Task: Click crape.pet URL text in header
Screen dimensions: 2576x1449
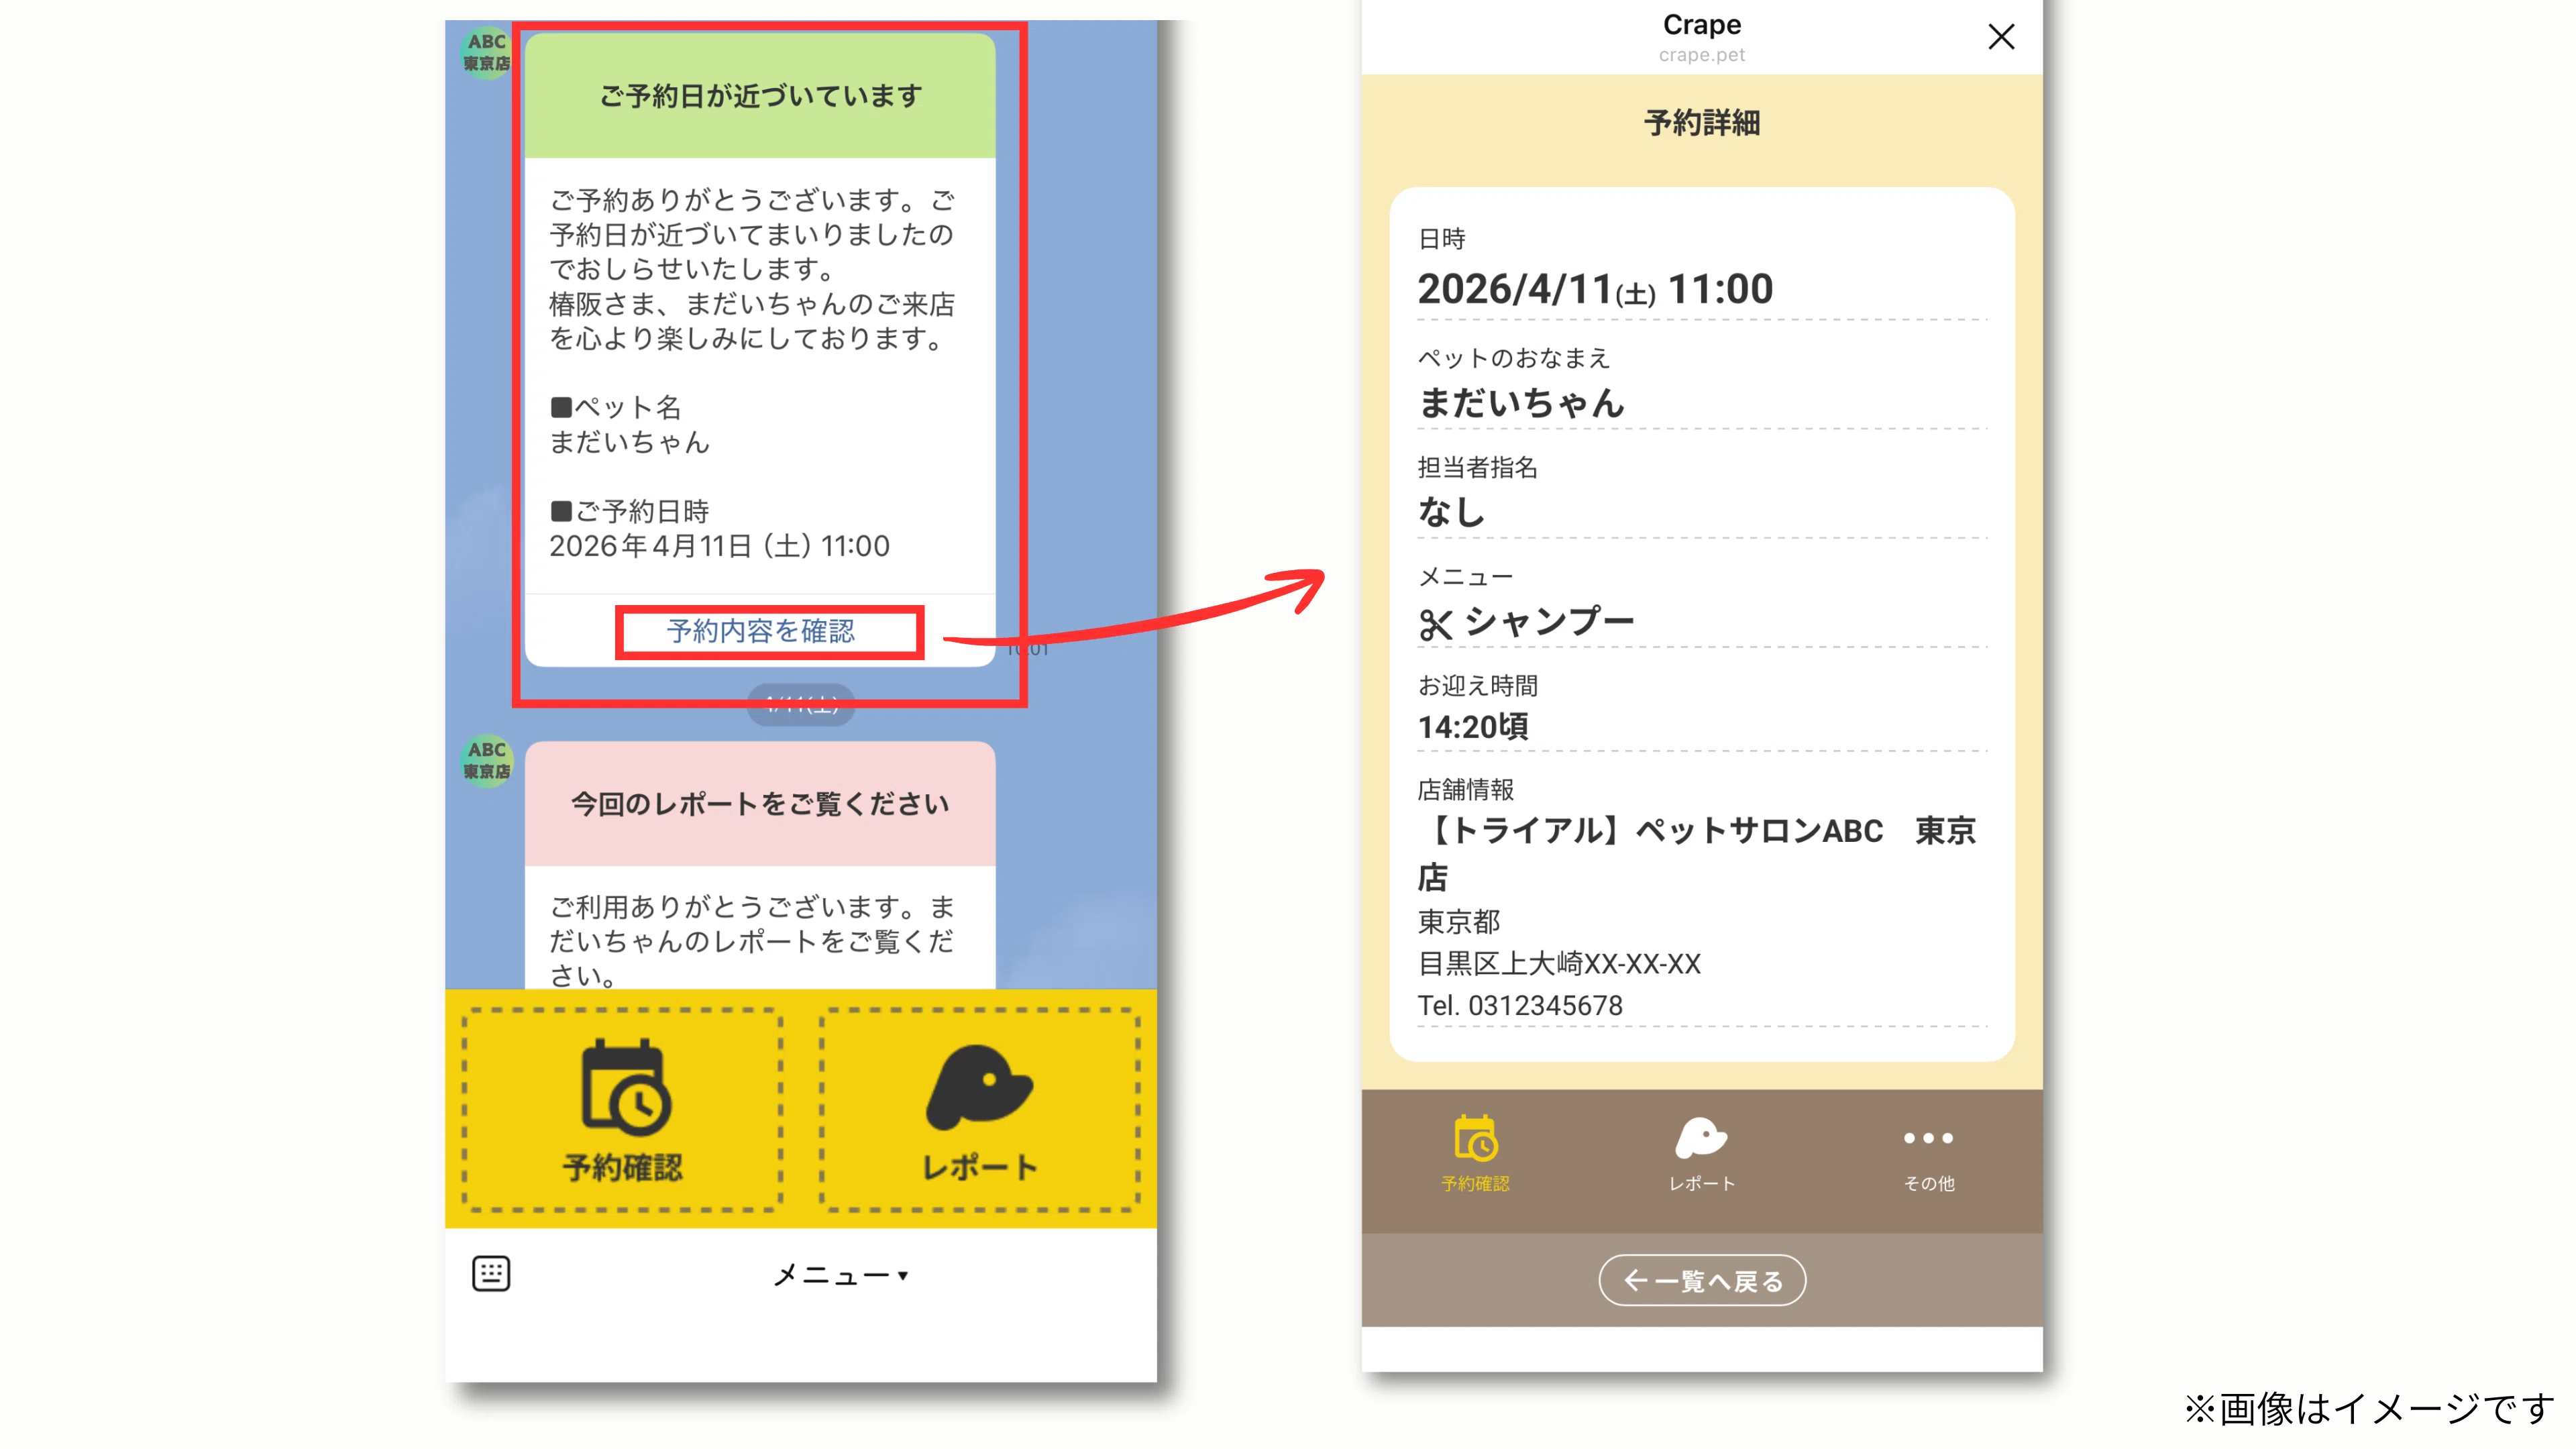Action: (x=1701, y=55)
